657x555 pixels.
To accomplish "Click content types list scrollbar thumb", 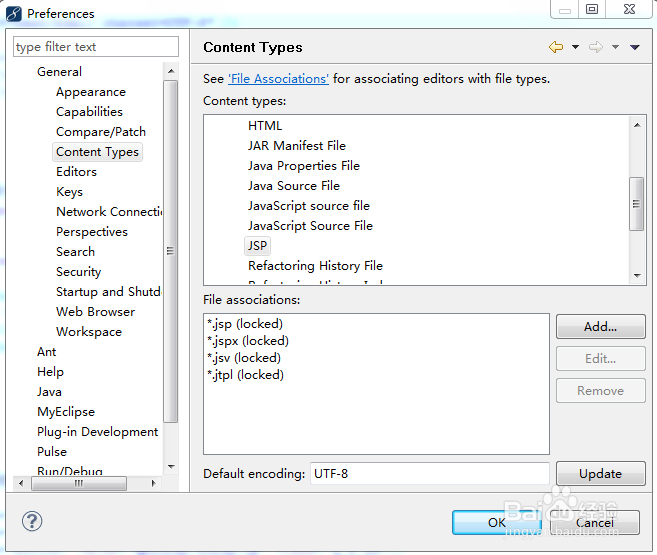I will (637, 204).
